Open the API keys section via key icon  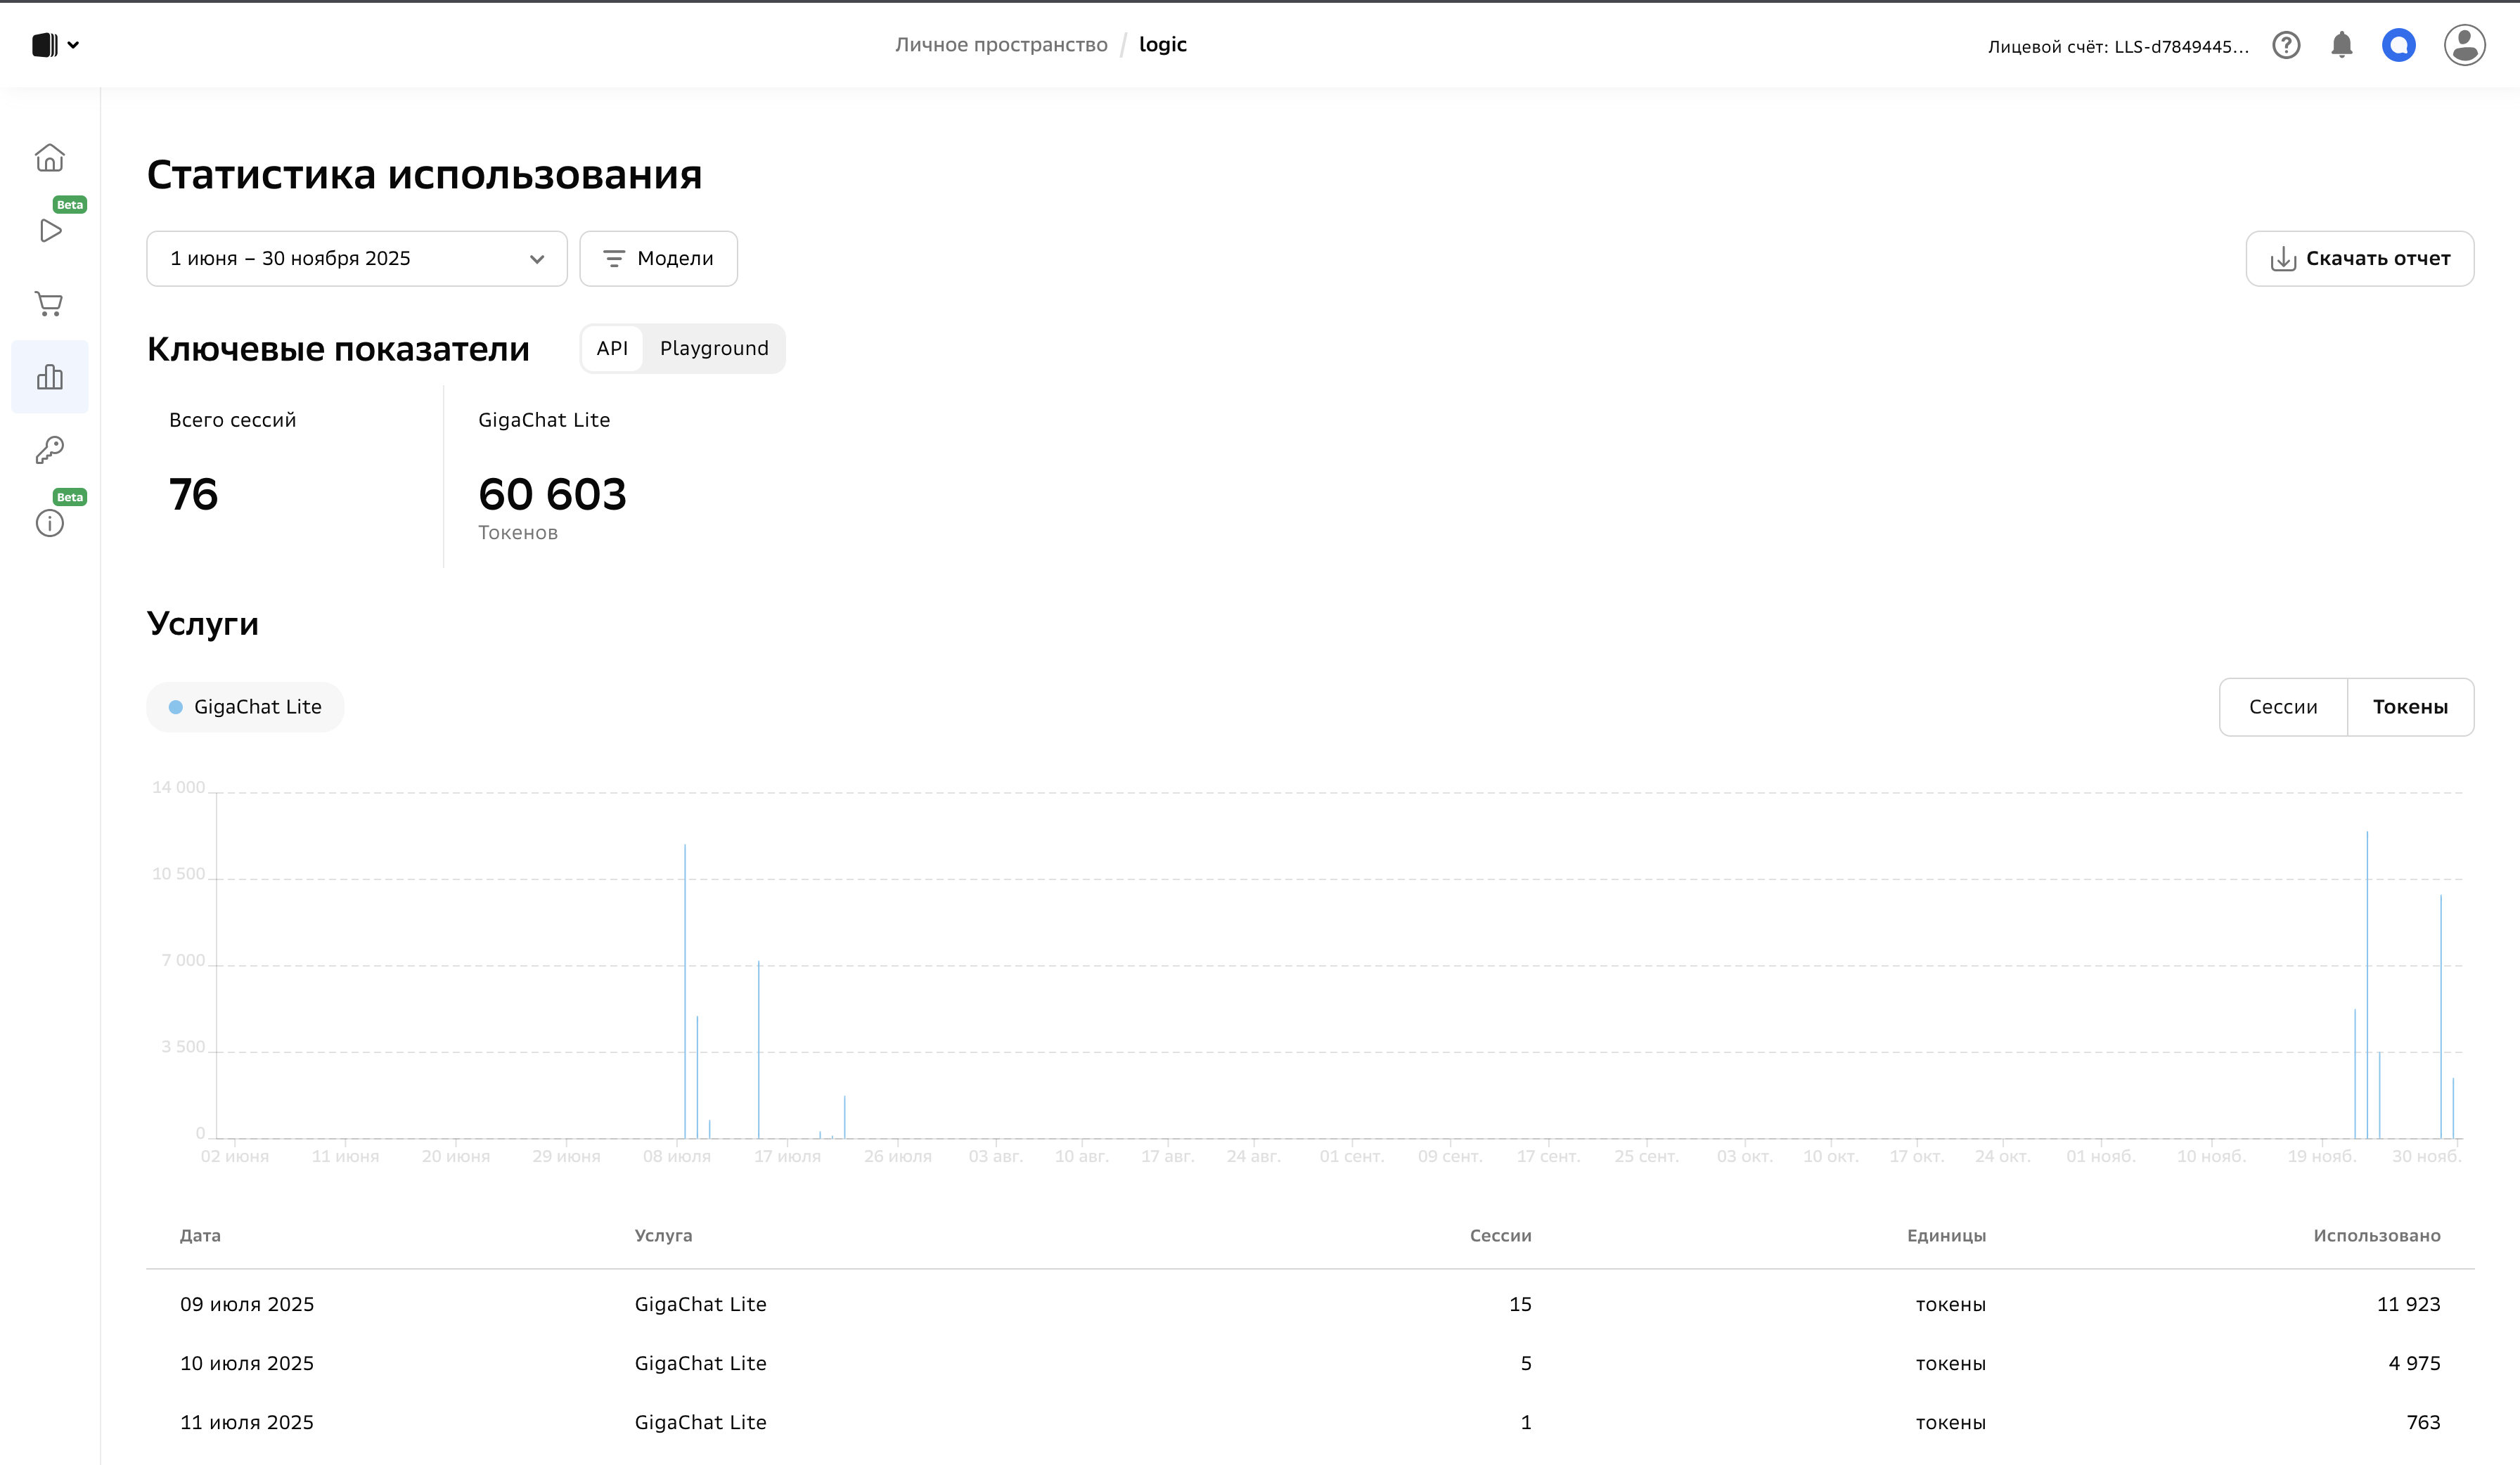(49, 450)
